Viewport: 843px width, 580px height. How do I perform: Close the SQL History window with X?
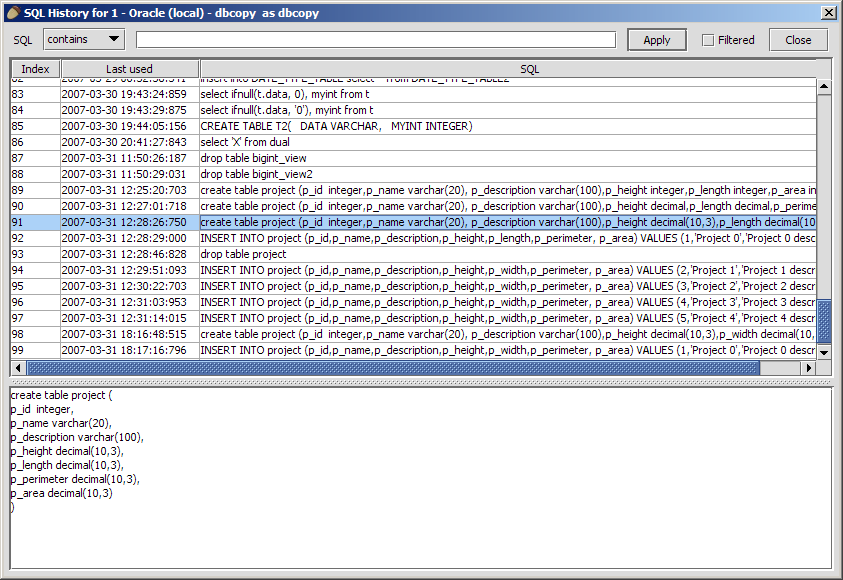pyautogui.click(x=830, y=12)
